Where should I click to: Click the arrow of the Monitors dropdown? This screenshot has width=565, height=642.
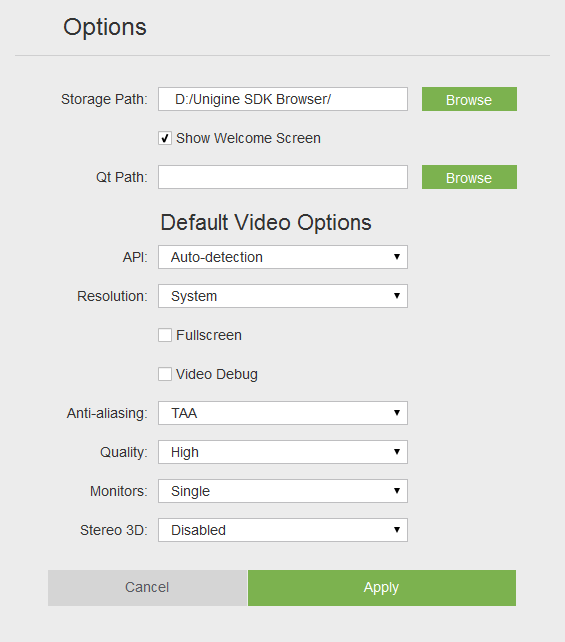(x=397, y=491)
